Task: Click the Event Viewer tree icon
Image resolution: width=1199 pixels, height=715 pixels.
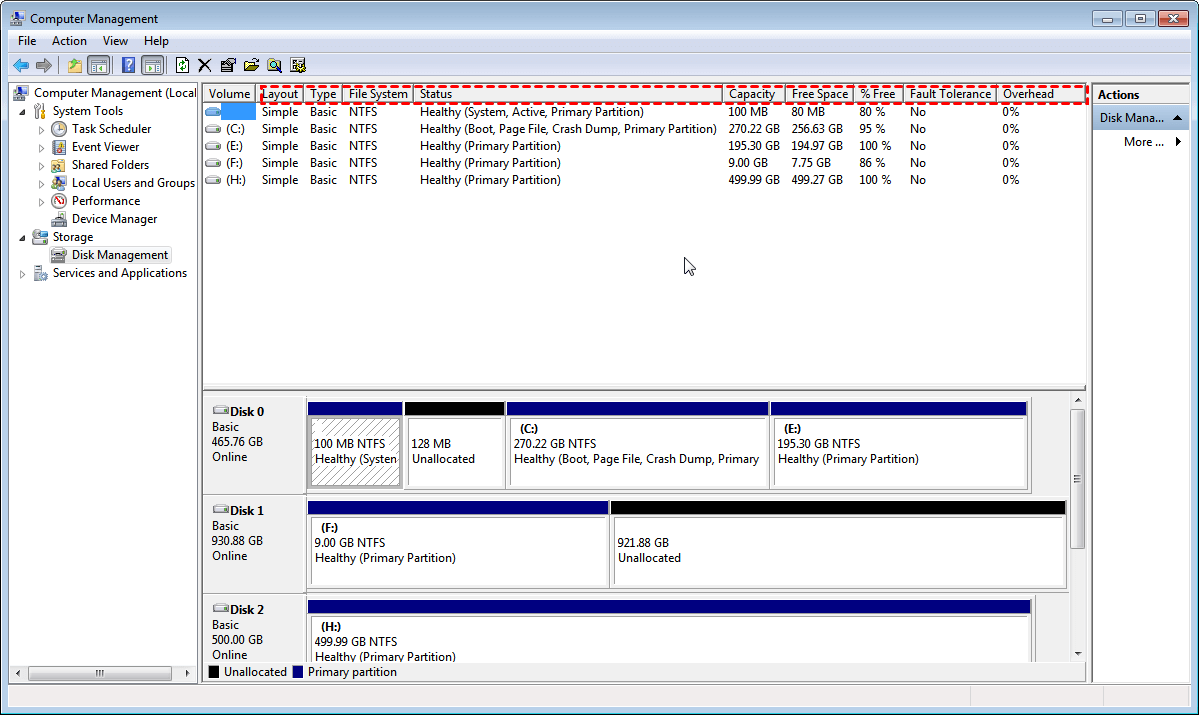Action: 59,147
